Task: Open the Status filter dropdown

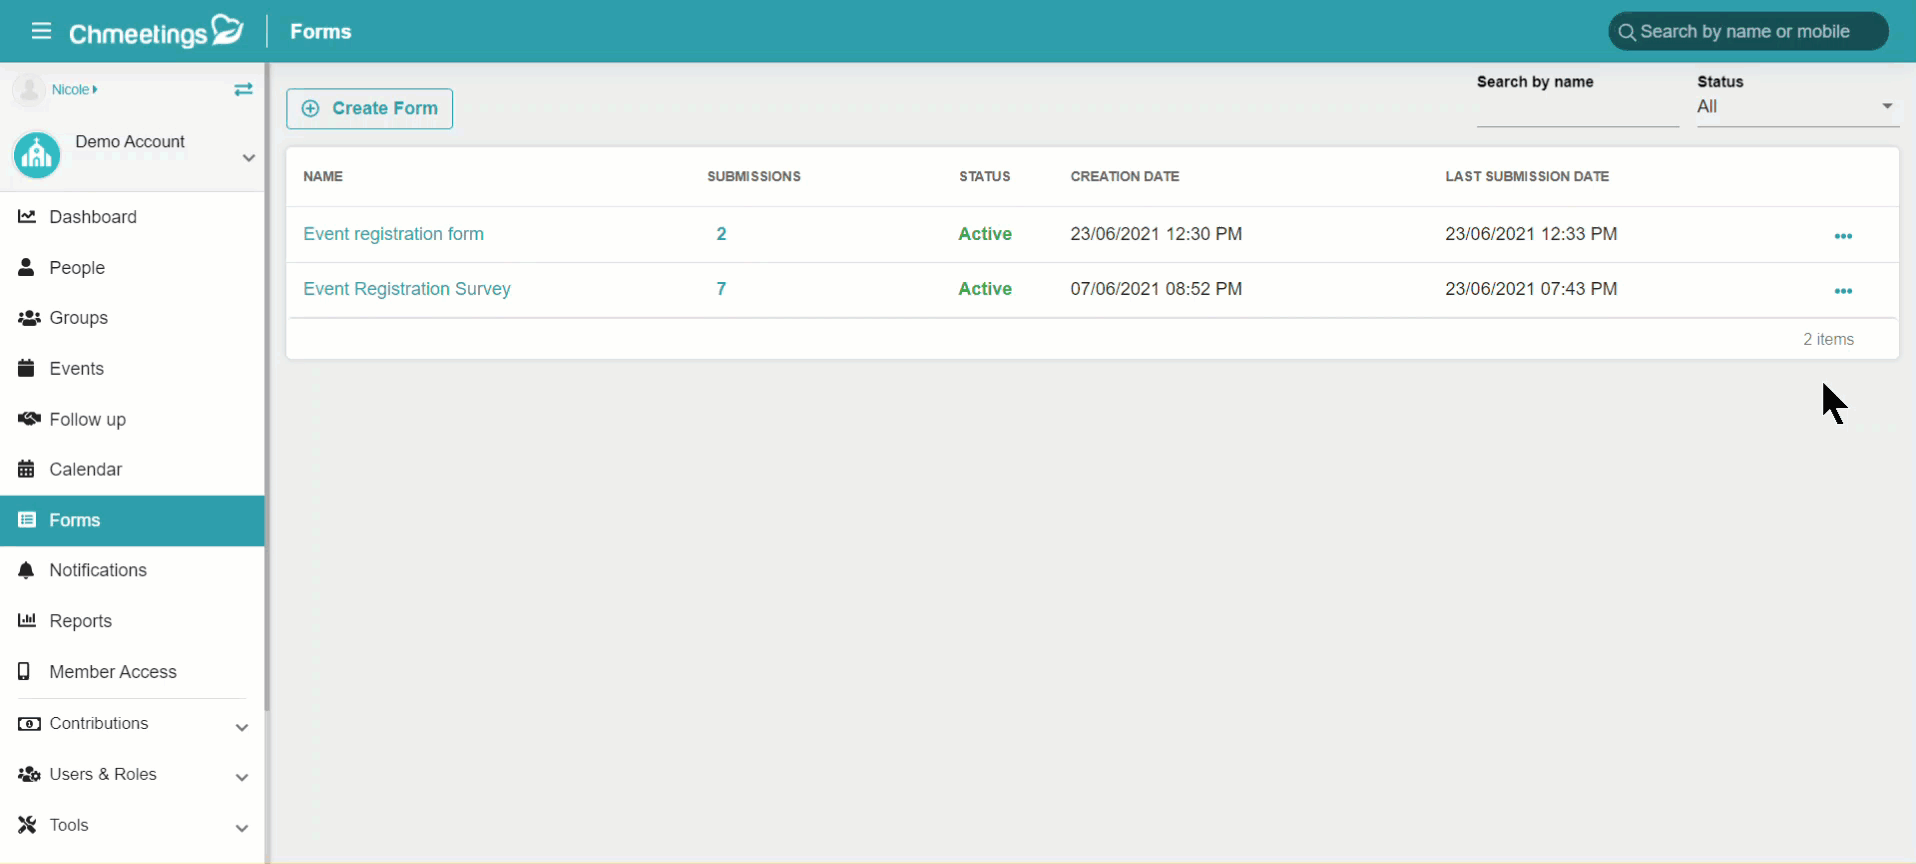Action: pyautogui.click(x=1797, y=107)
